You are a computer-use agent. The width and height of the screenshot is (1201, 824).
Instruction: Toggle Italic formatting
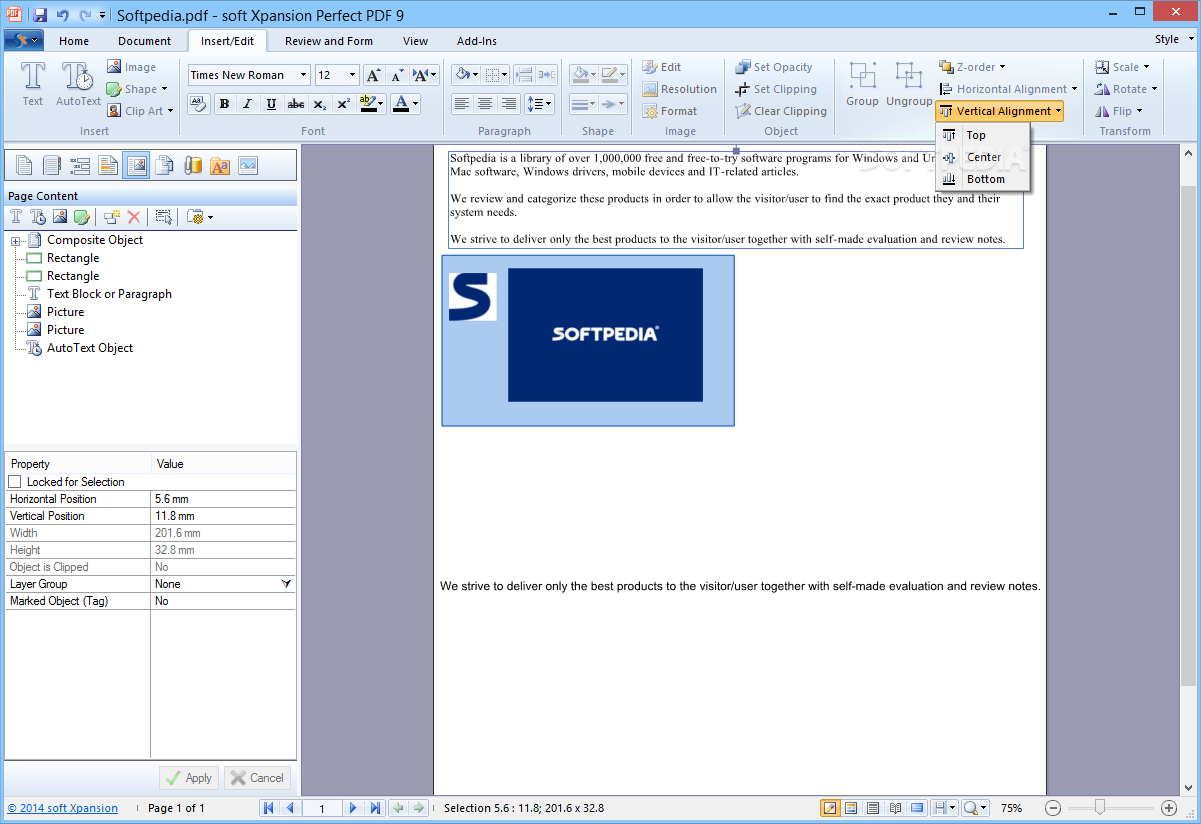click(248, 104)
